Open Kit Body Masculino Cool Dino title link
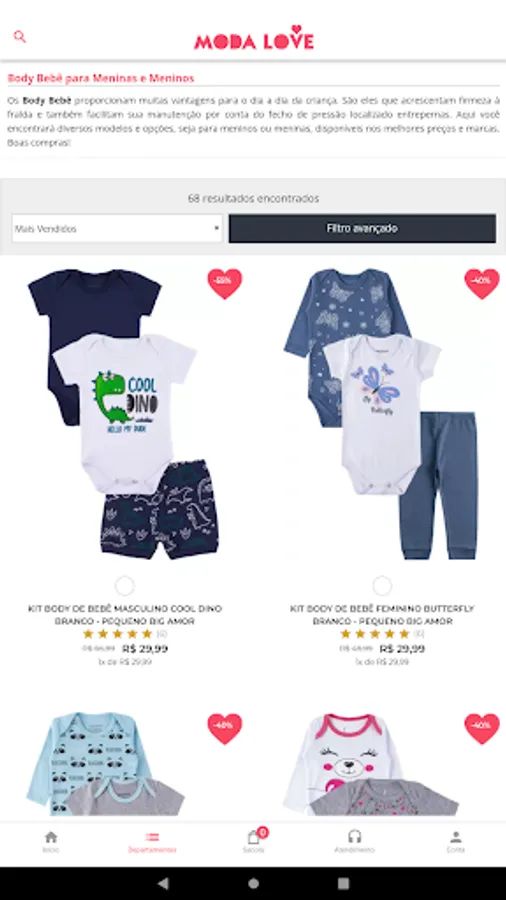The width and height of the screenshot is (506, 900). click(124, 615)
